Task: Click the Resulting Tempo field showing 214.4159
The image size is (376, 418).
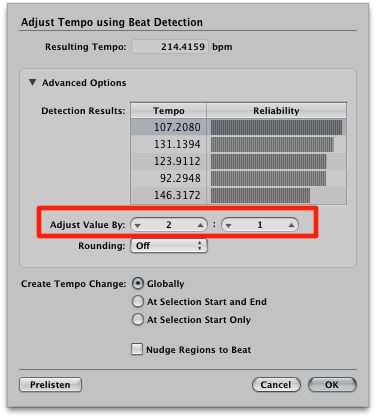Action: tap(170, 47)
